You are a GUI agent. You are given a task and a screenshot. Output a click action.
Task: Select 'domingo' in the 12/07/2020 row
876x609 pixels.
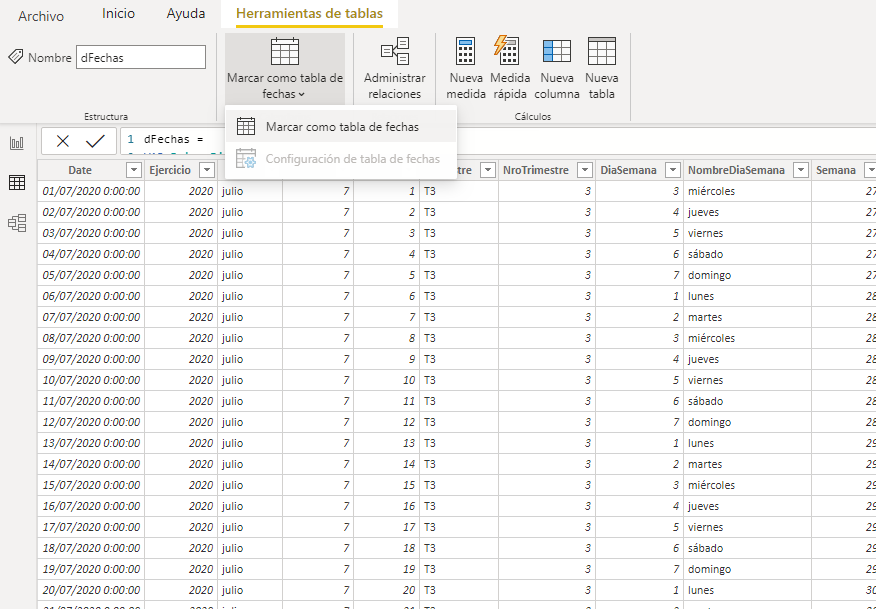click(x=710, y=422)
